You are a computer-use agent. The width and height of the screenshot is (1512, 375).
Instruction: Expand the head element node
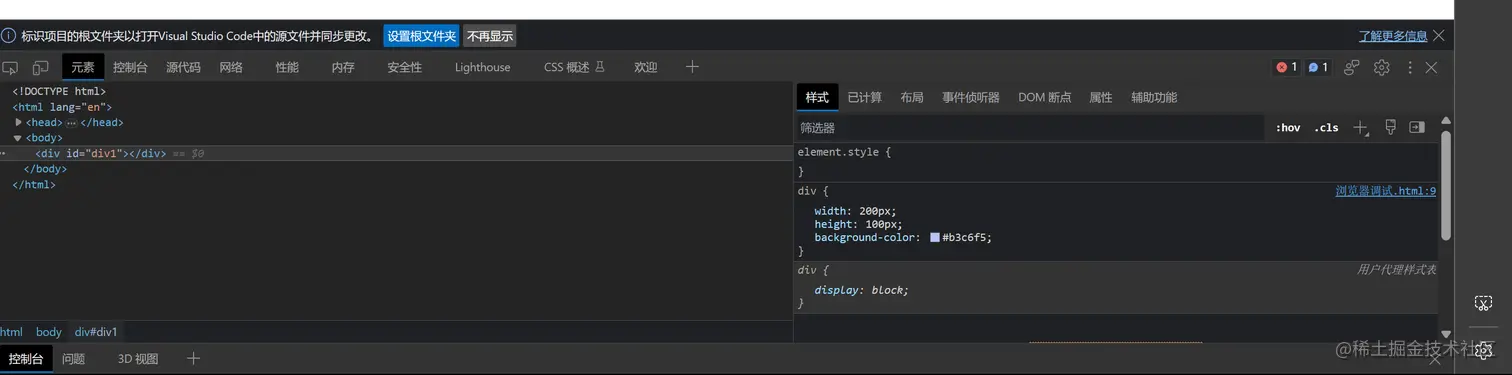coord(19,122)
